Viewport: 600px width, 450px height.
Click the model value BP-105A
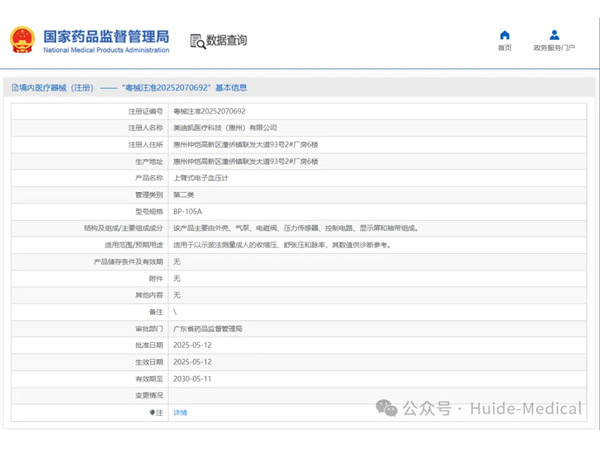tap(187, 211)
